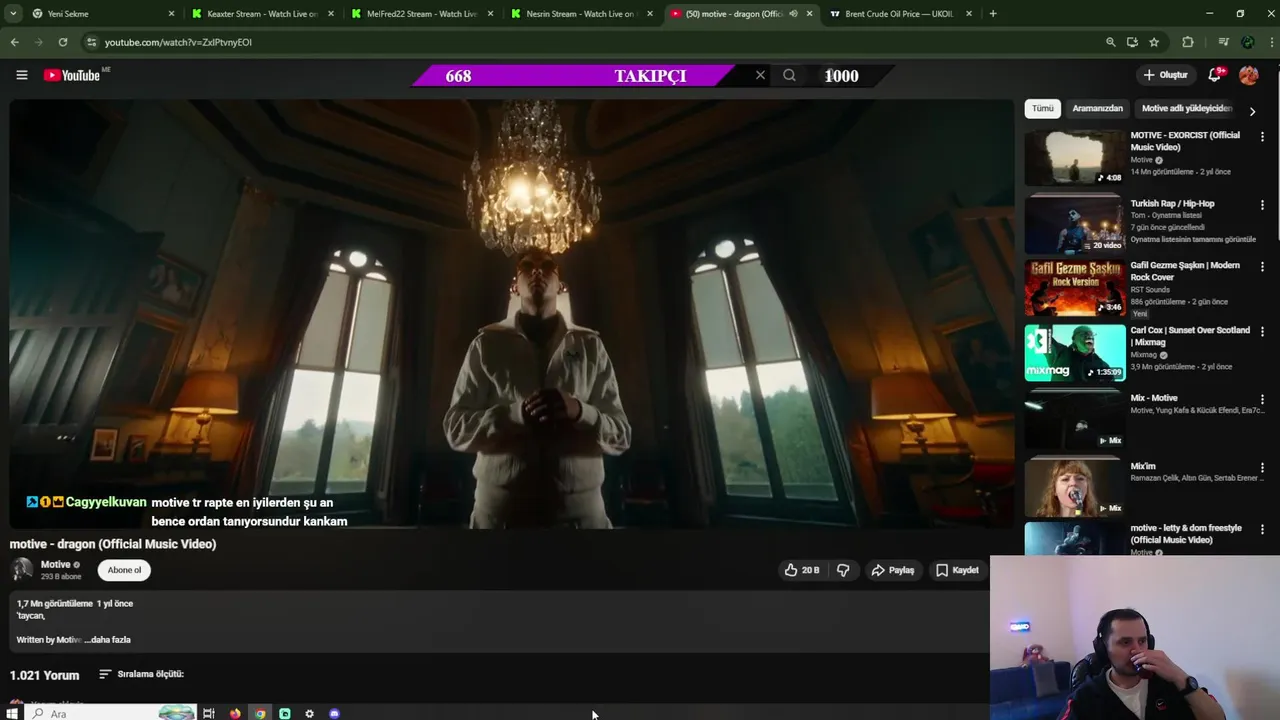This screenshot has width=1280, height=720.
Task: Close the Nesrin Stream tab
Action: (x=650, y=14)
